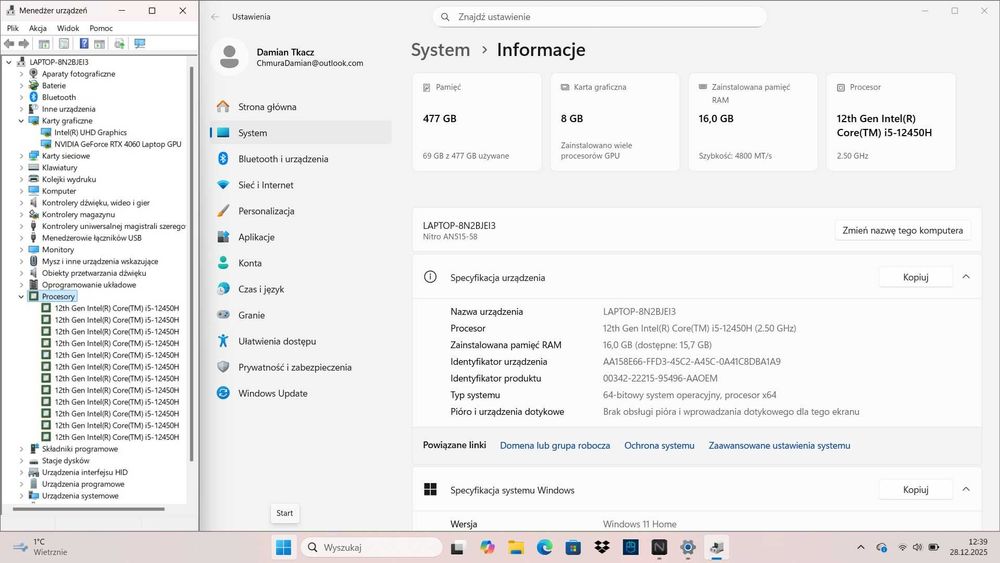The image size is (1000, 563).
Task: Click the Task View taskbar icon
Action: point(457,548)
